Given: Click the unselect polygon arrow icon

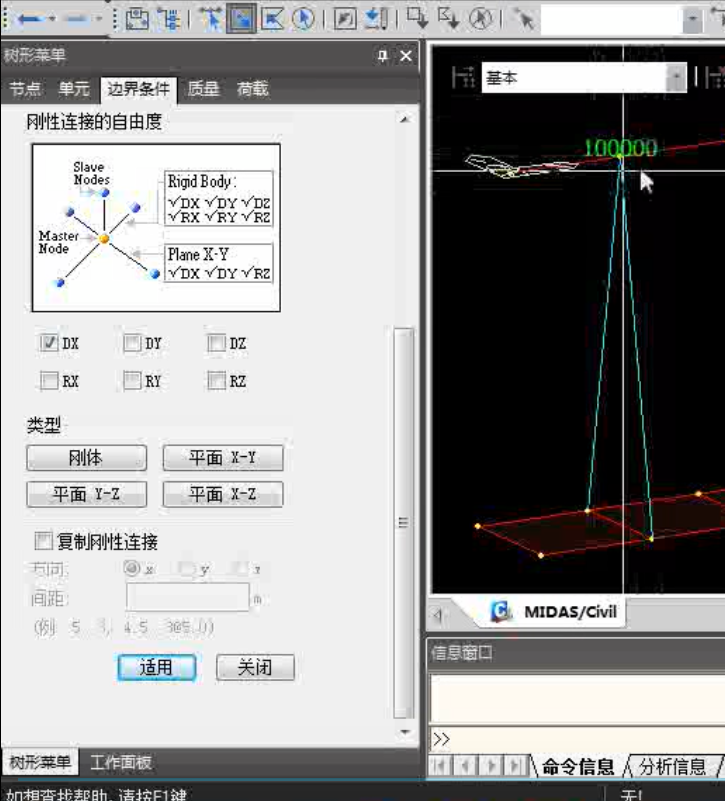Looking at the screenshot, I should tap(448, 17).
